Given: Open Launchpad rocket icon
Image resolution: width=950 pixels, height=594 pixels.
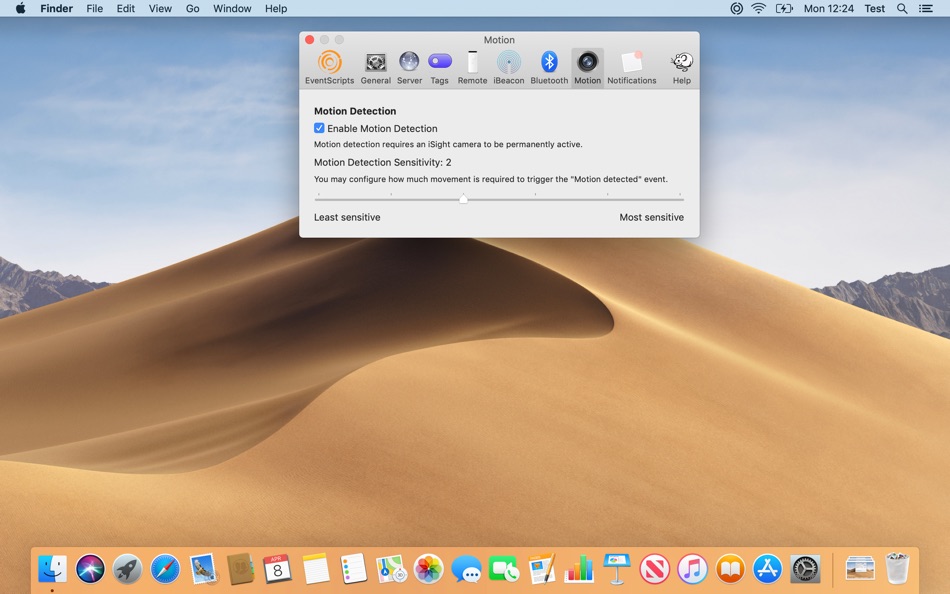Looking at the screenshot, I should tap(127, 569).
